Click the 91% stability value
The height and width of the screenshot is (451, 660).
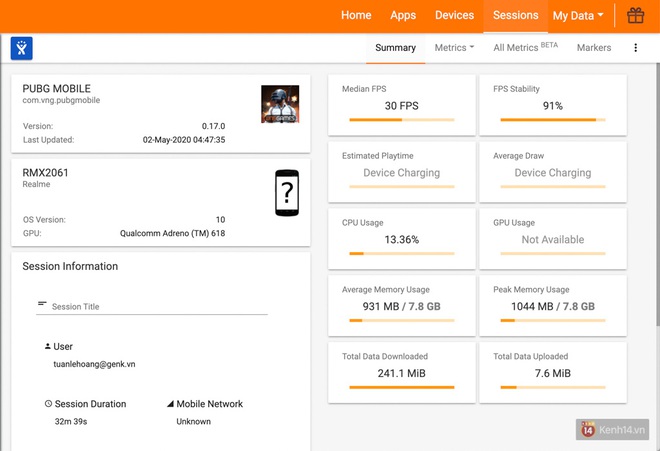pos(553,106)
